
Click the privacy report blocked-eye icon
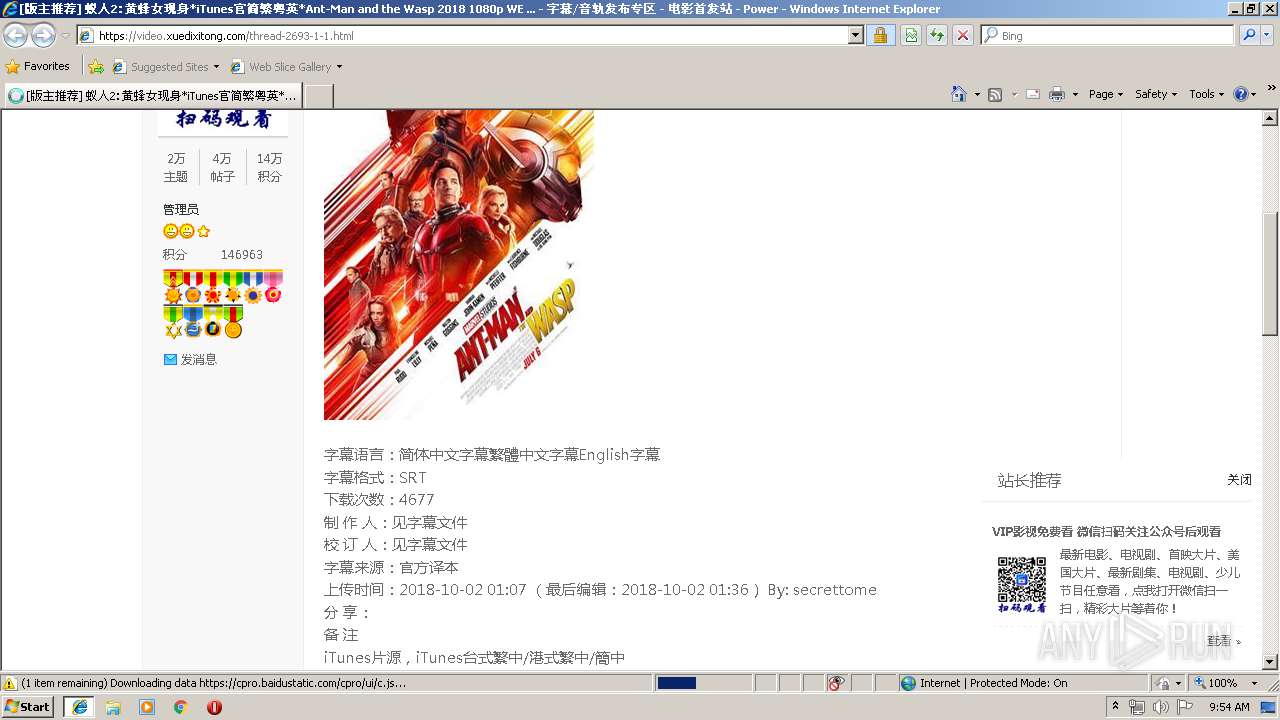click(836, 683)
